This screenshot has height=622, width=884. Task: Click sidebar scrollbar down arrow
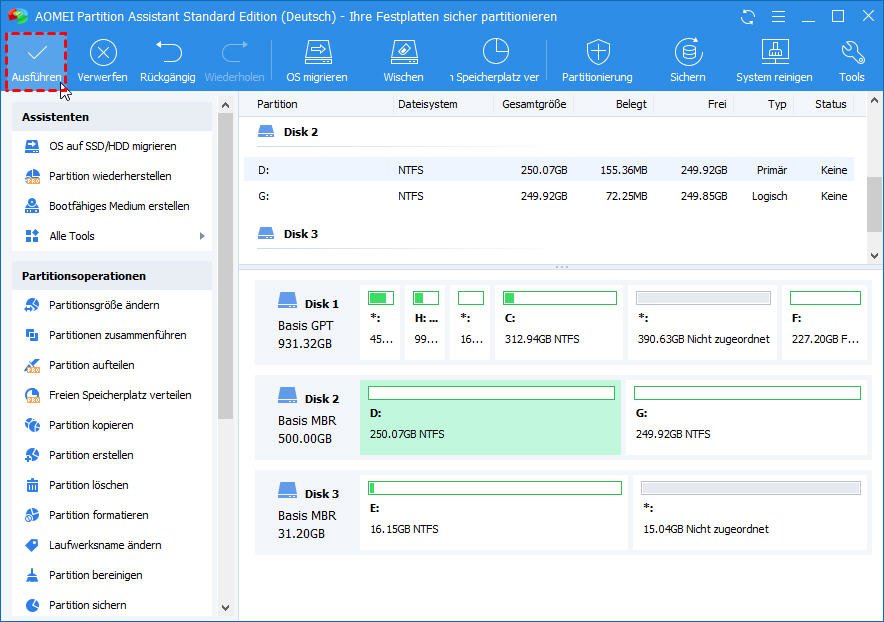pos(226,608)
